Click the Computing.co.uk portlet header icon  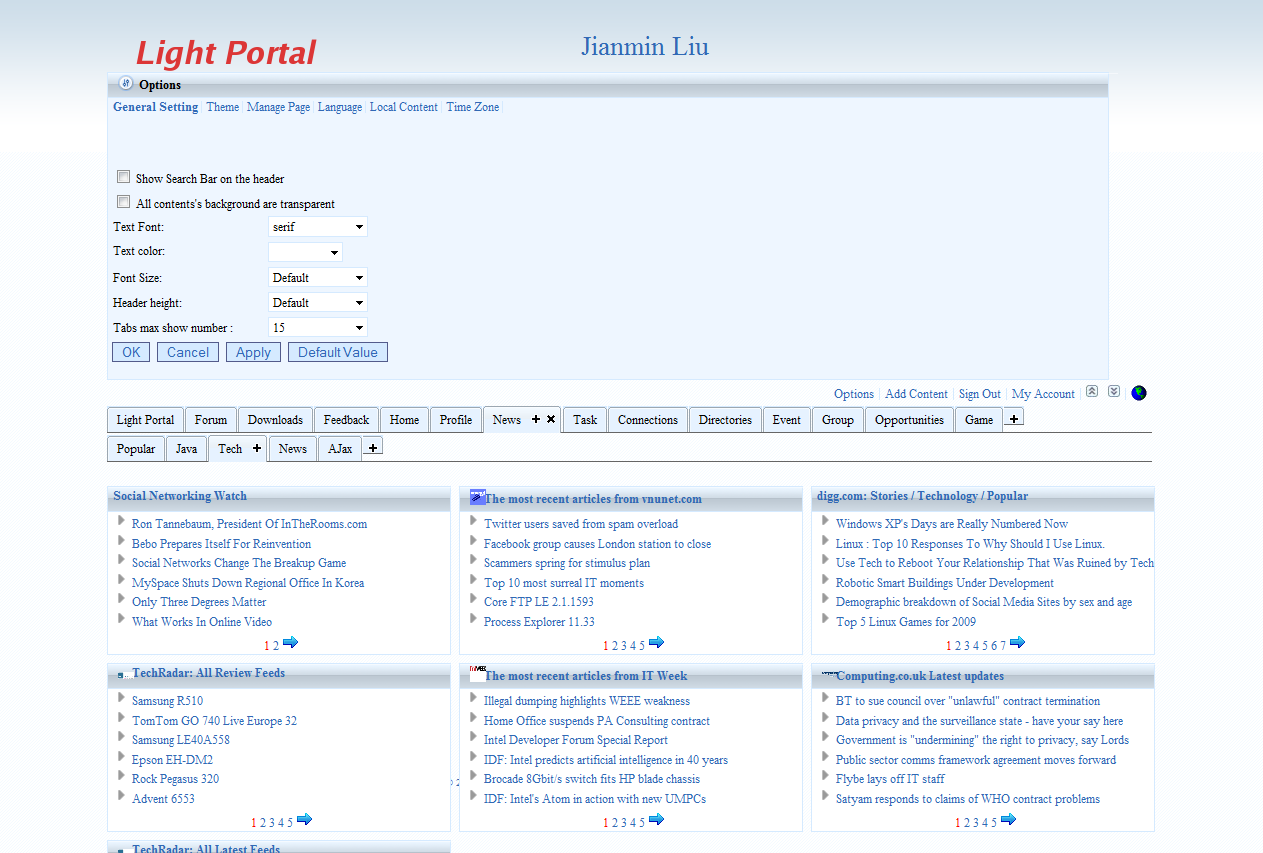(828, 674)
